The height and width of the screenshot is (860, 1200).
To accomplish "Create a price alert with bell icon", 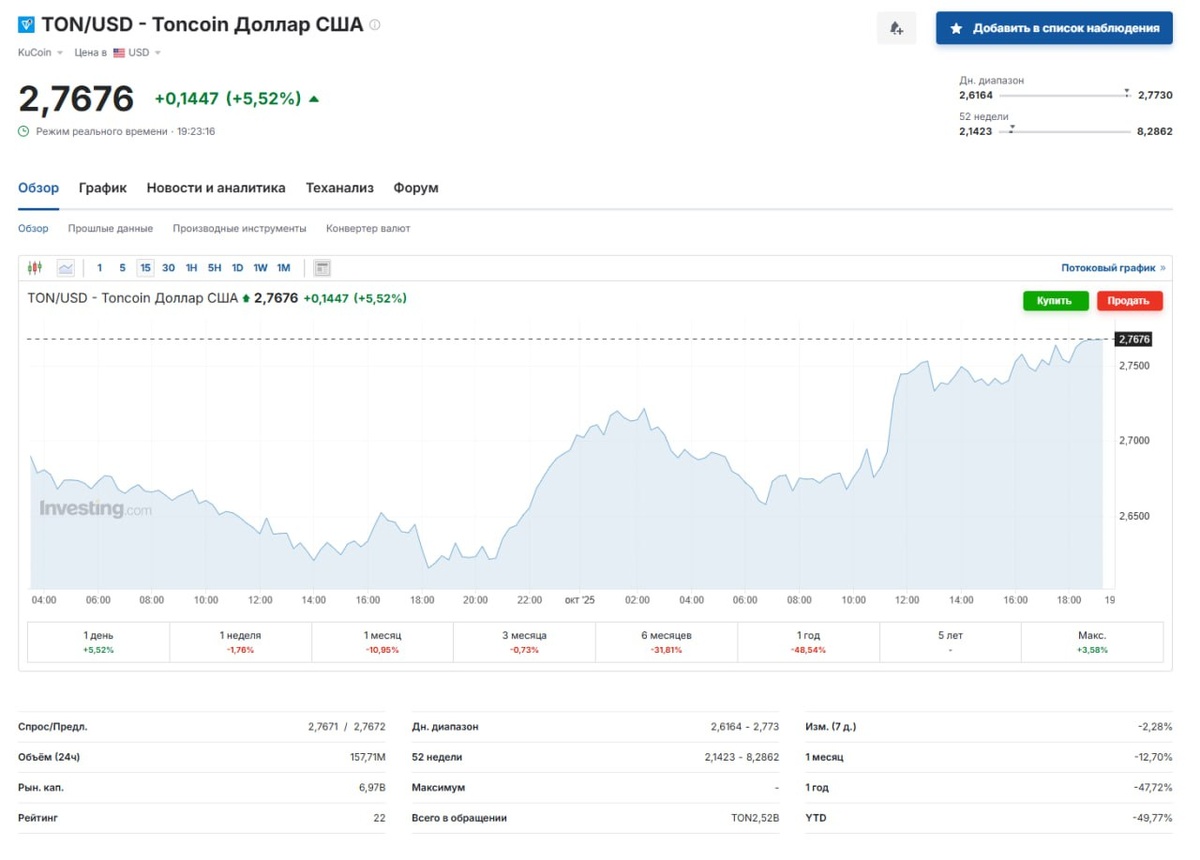I will click(896, 29).
